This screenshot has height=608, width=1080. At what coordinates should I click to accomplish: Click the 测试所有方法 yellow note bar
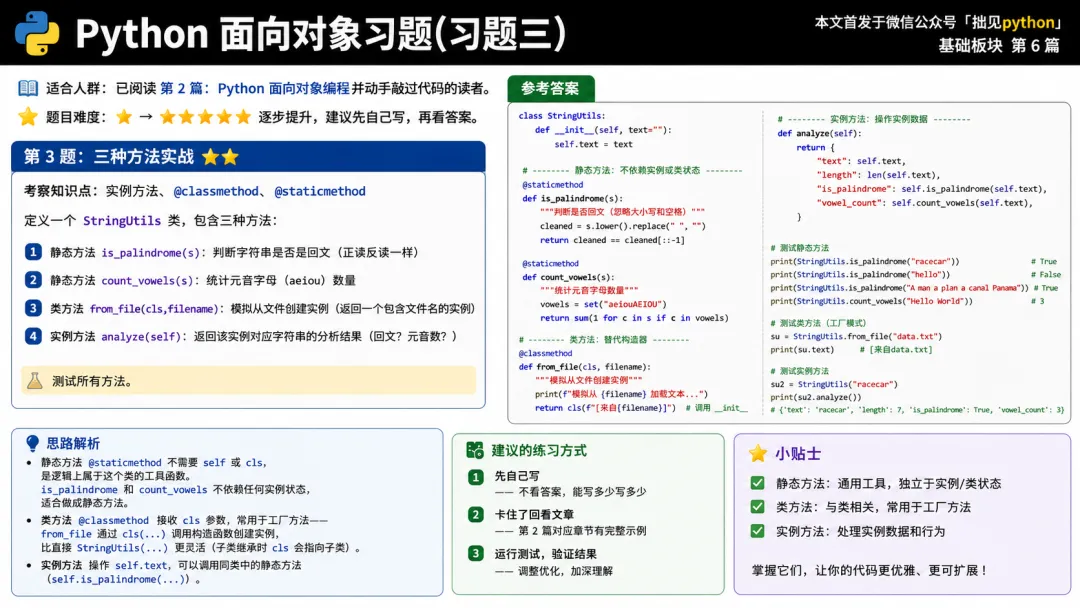click(x=248, y=381)
